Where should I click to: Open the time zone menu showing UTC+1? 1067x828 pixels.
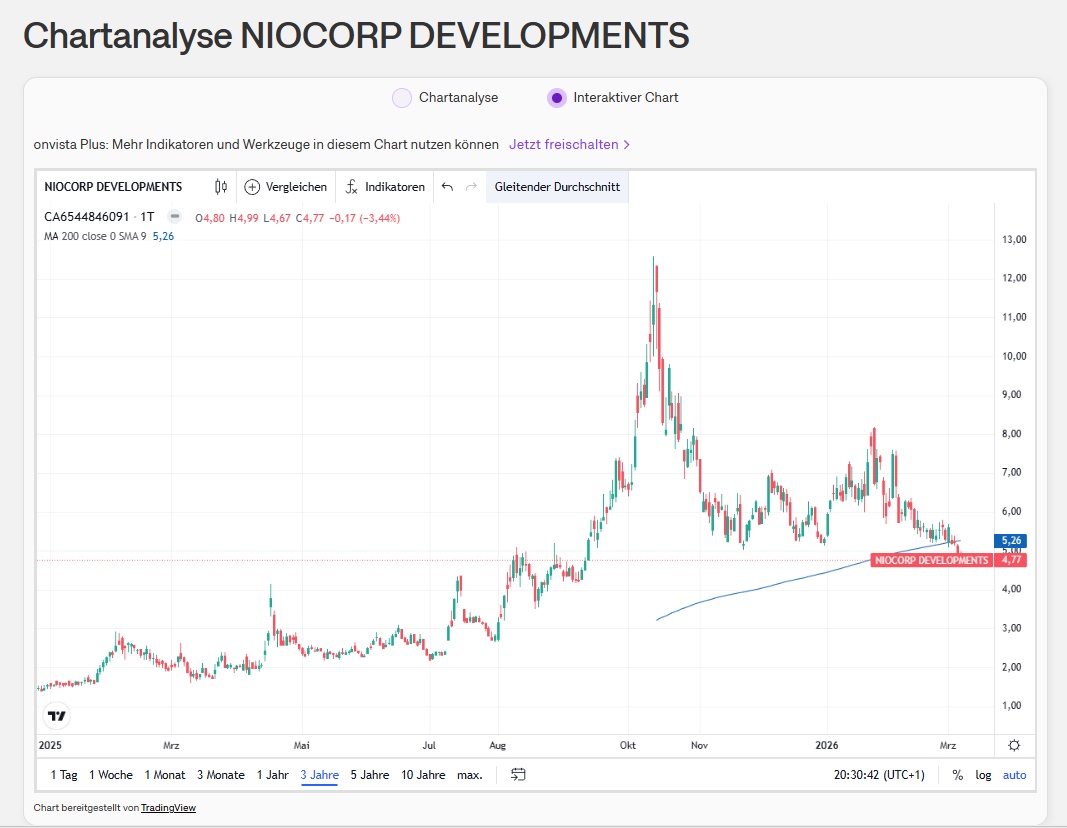click(x=879, y=775)
